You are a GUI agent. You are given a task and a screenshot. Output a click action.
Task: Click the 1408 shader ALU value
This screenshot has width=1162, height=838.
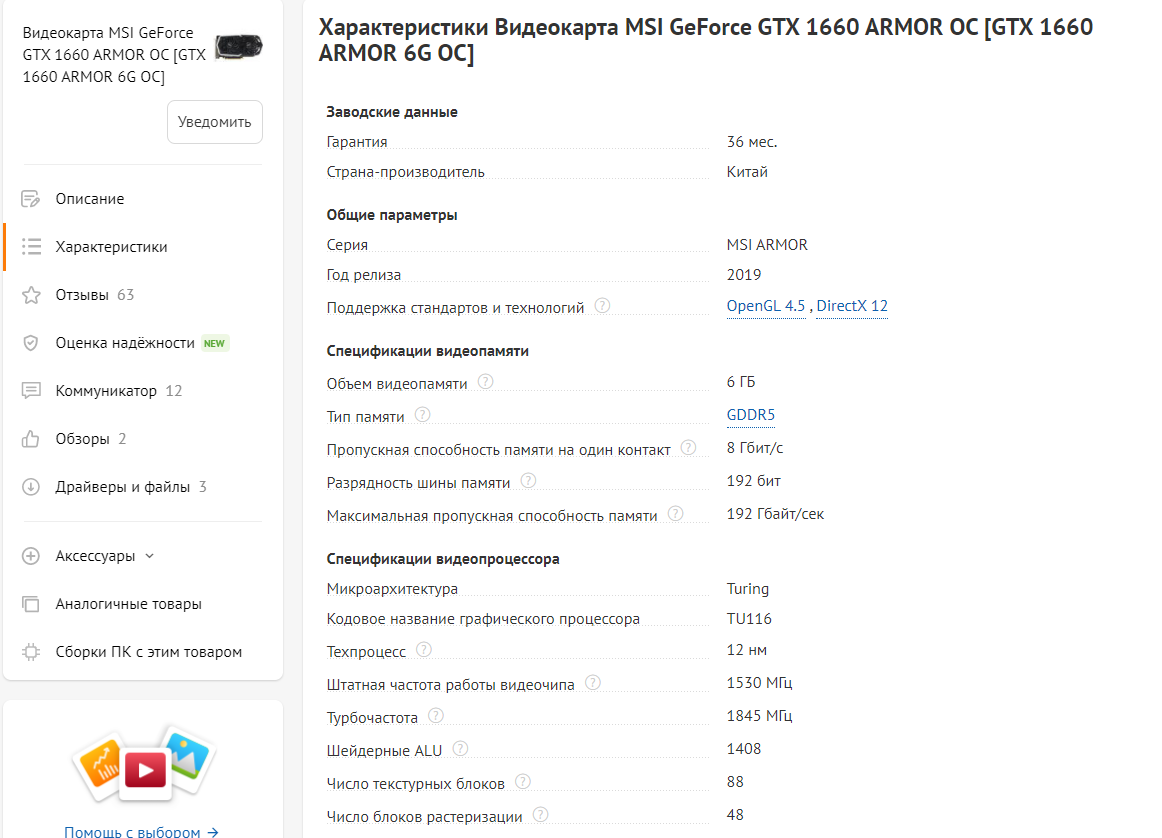point(743,748)
